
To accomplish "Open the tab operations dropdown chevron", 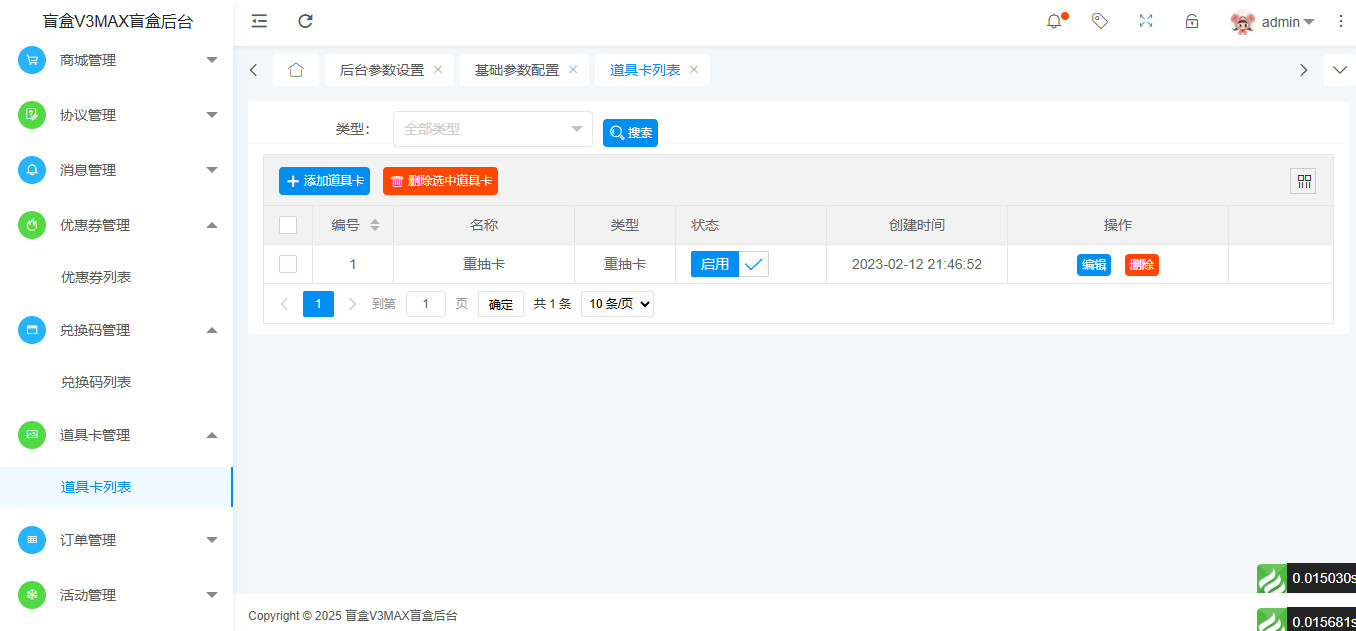I will tap(1340, 70).
